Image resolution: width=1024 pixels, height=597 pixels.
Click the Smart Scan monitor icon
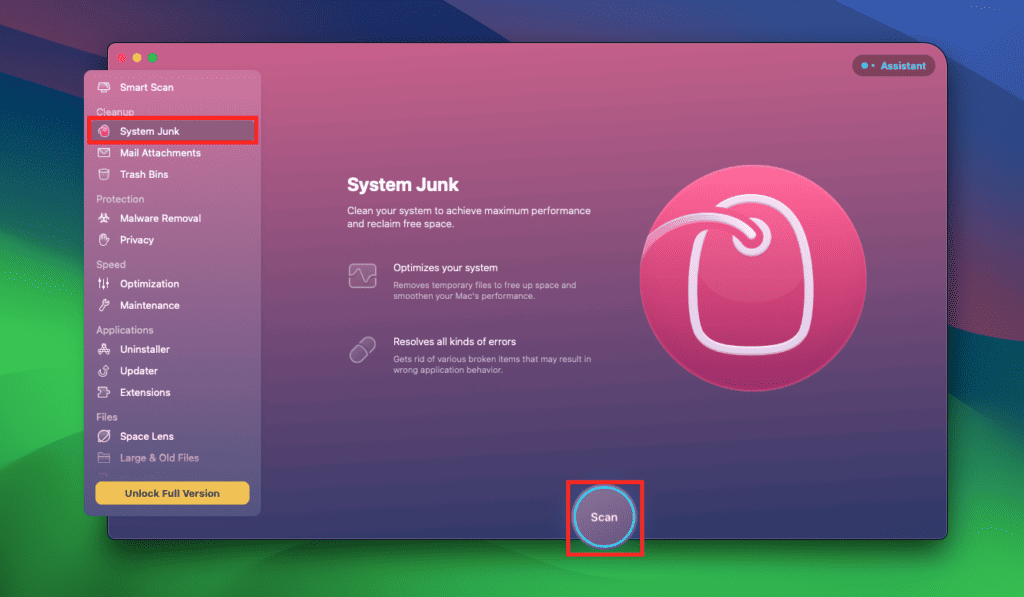104,87
